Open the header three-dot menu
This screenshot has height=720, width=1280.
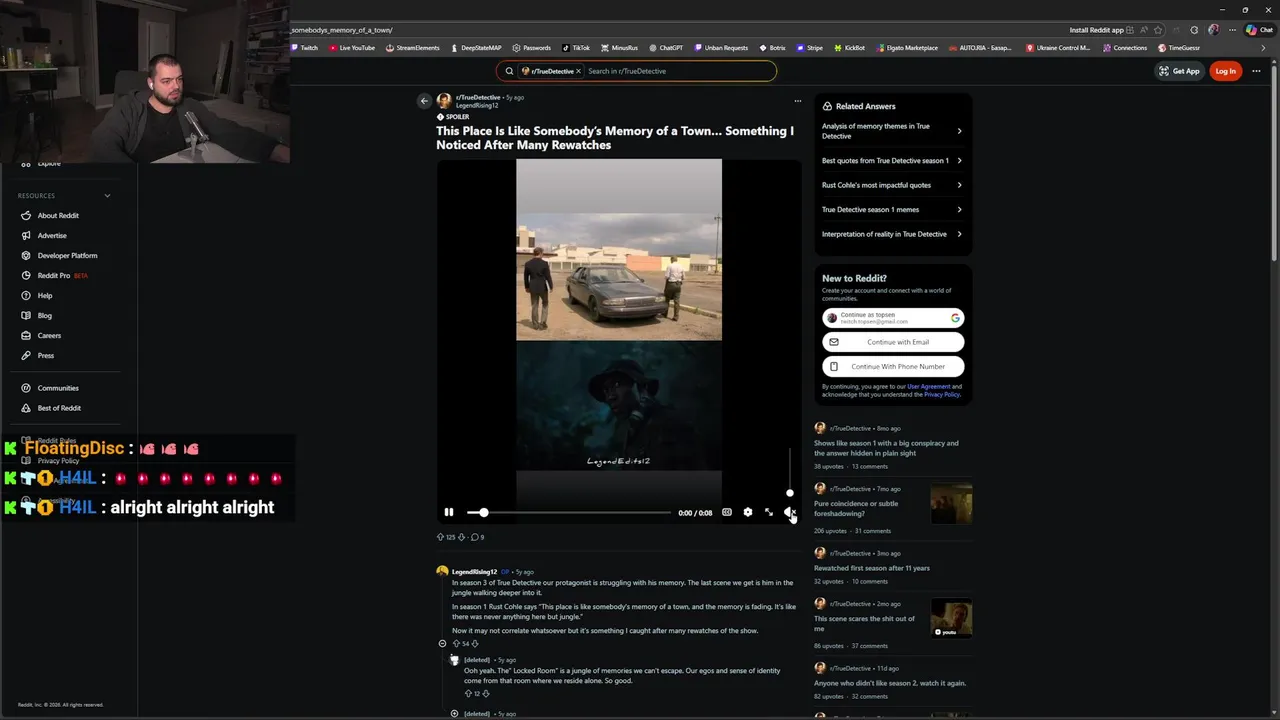click(1256, 71)
